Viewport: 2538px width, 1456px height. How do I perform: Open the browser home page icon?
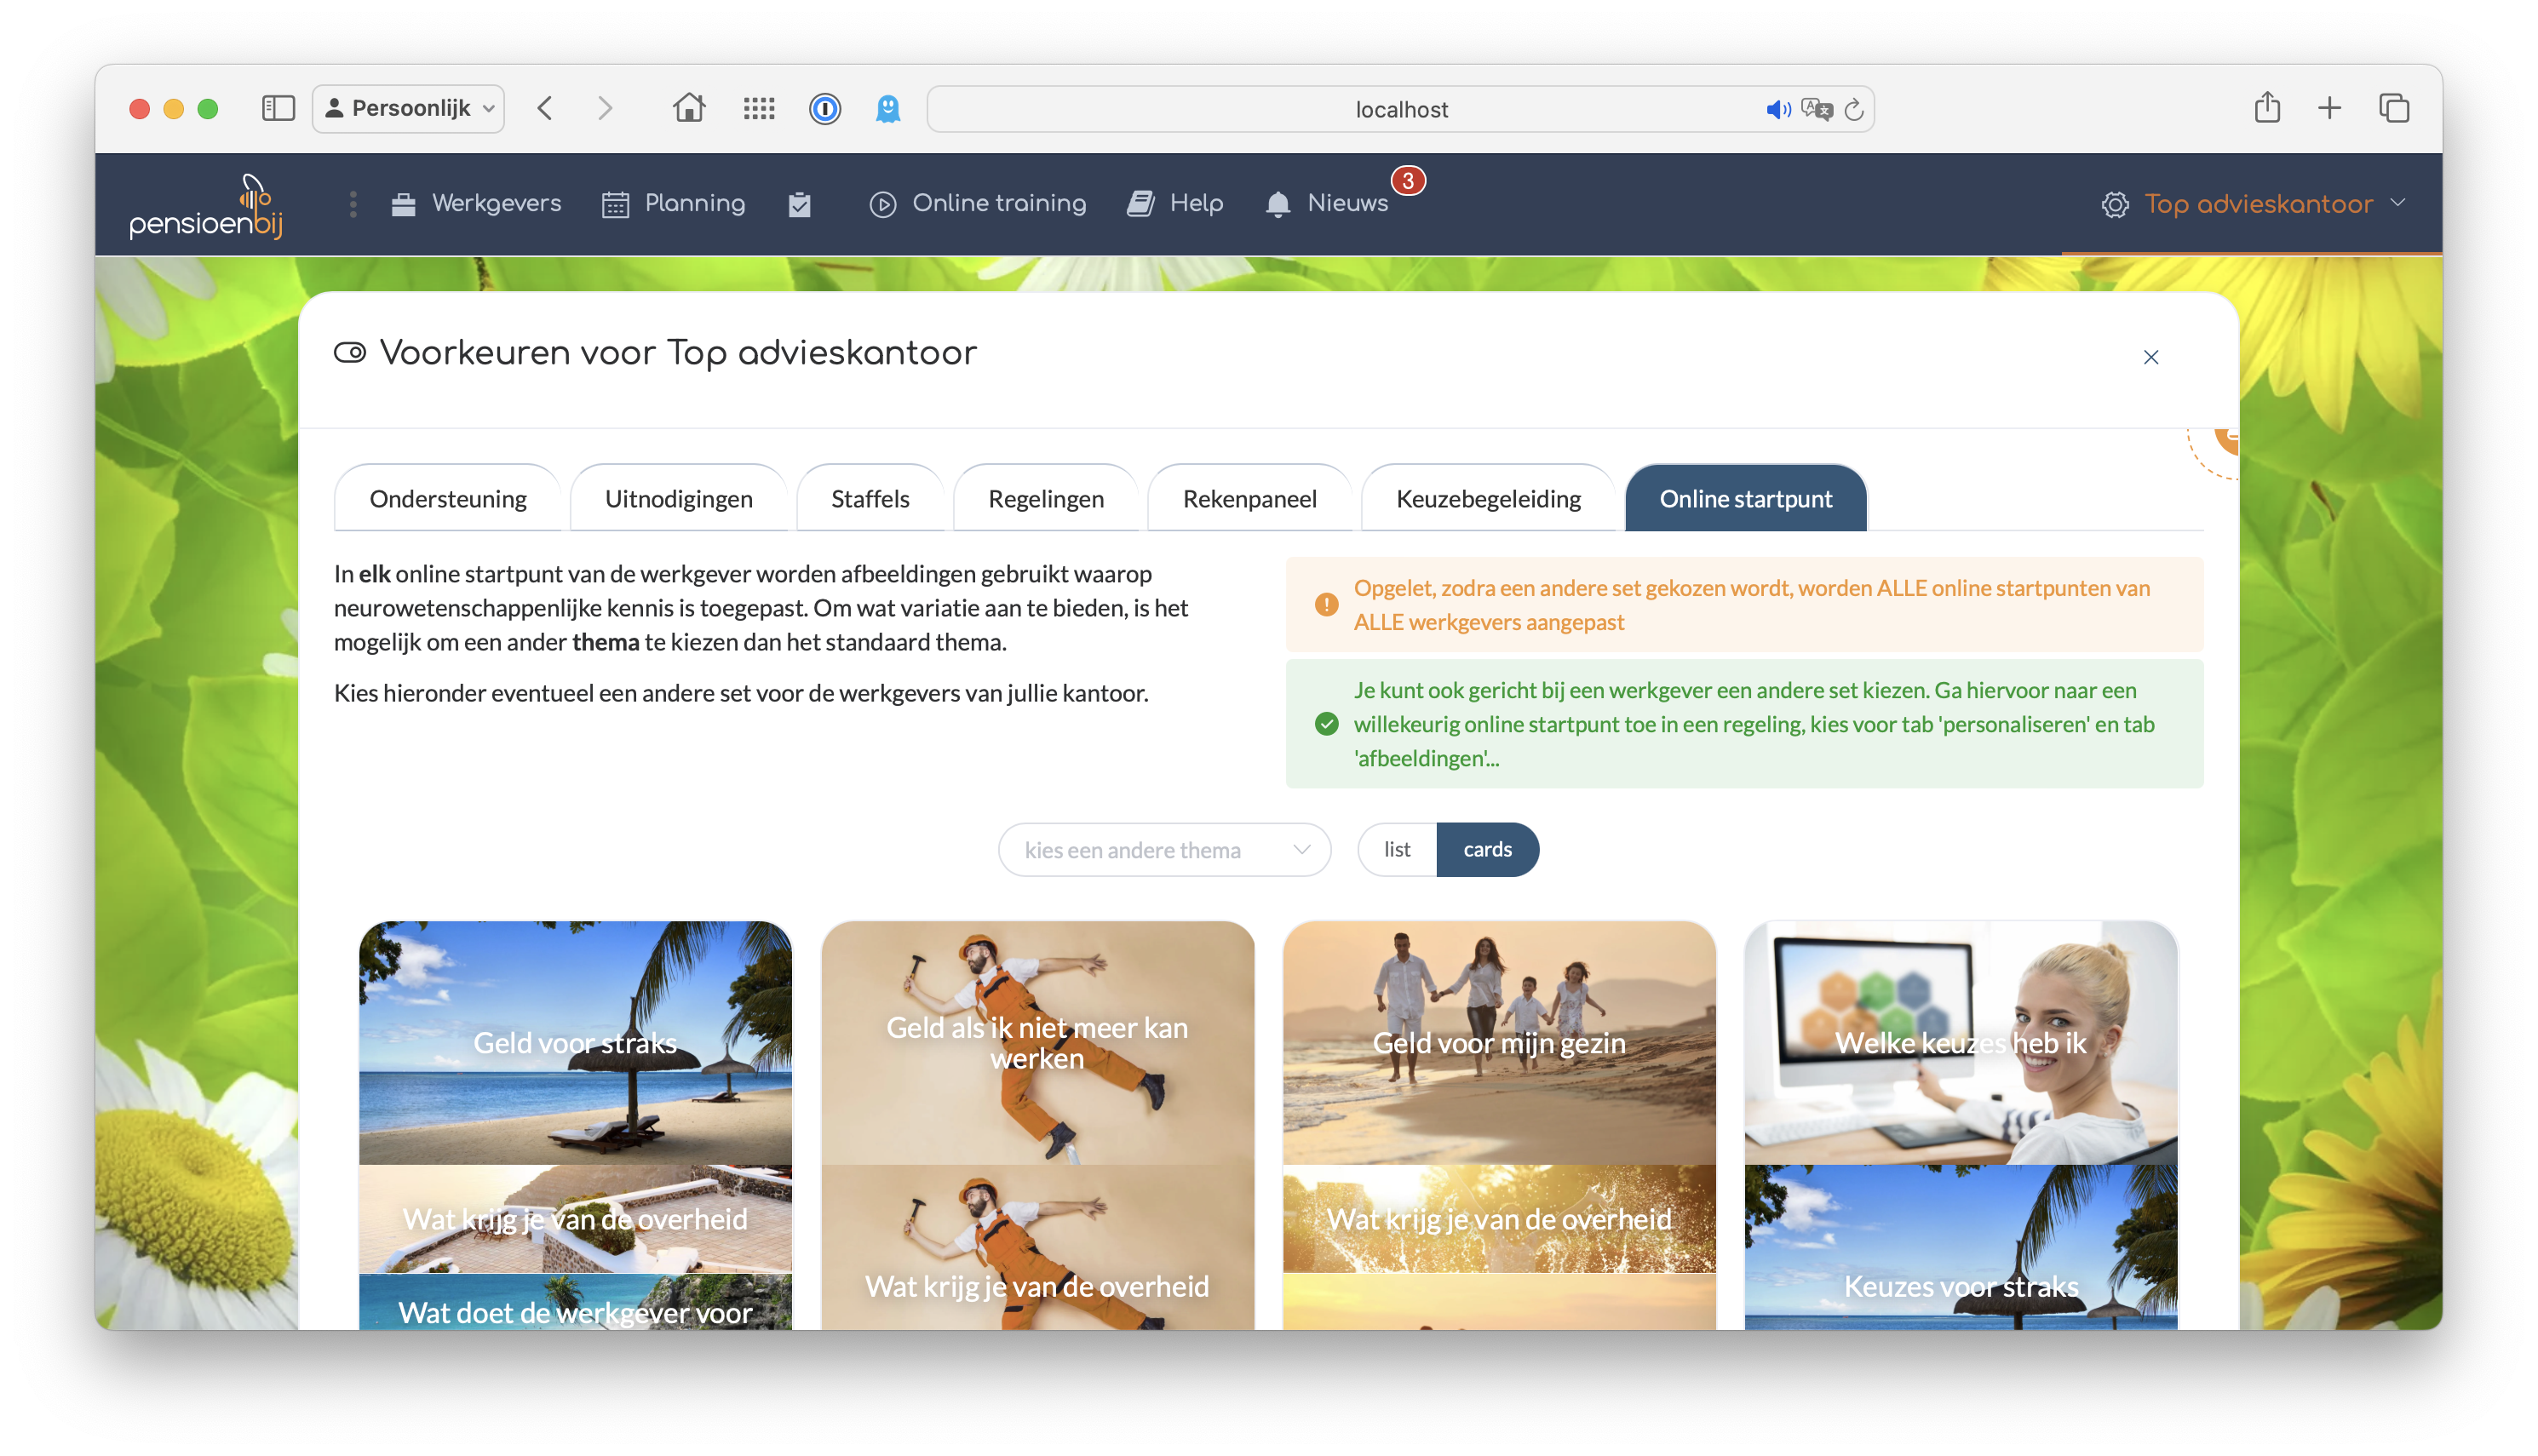click(689, 108)
